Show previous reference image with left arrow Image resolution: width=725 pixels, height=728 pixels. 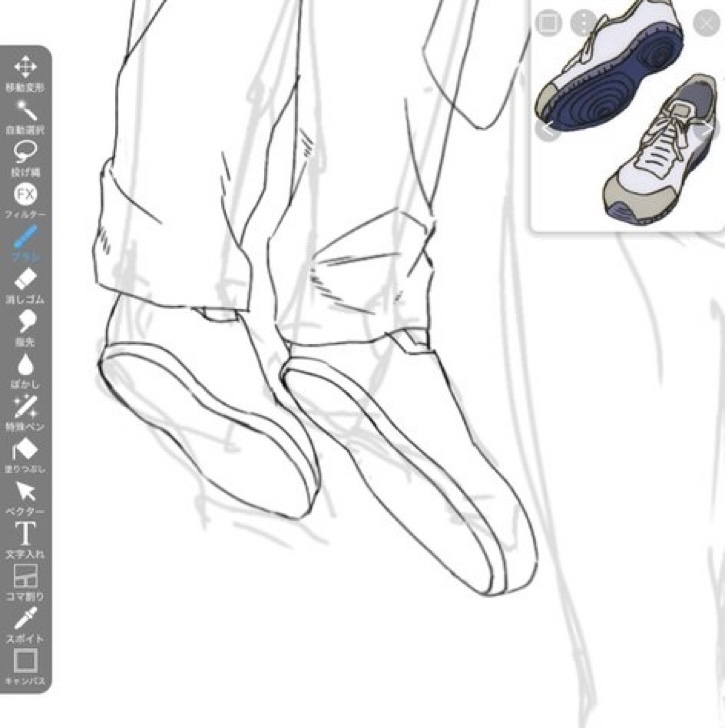(x=546, y=130)
